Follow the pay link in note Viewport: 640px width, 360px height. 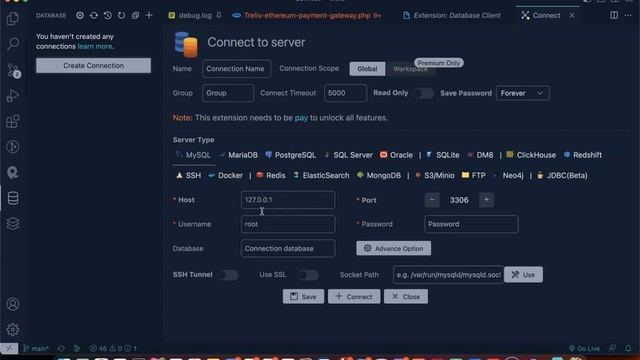[x=301, y=118]
